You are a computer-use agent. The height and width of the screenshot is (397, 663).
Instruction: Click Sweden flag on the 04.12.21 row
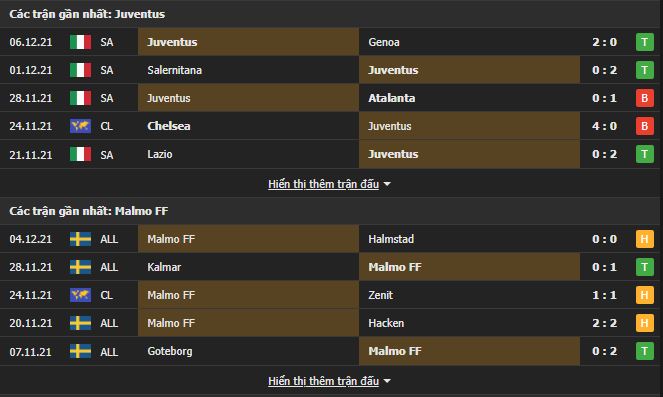click(80, 239)
